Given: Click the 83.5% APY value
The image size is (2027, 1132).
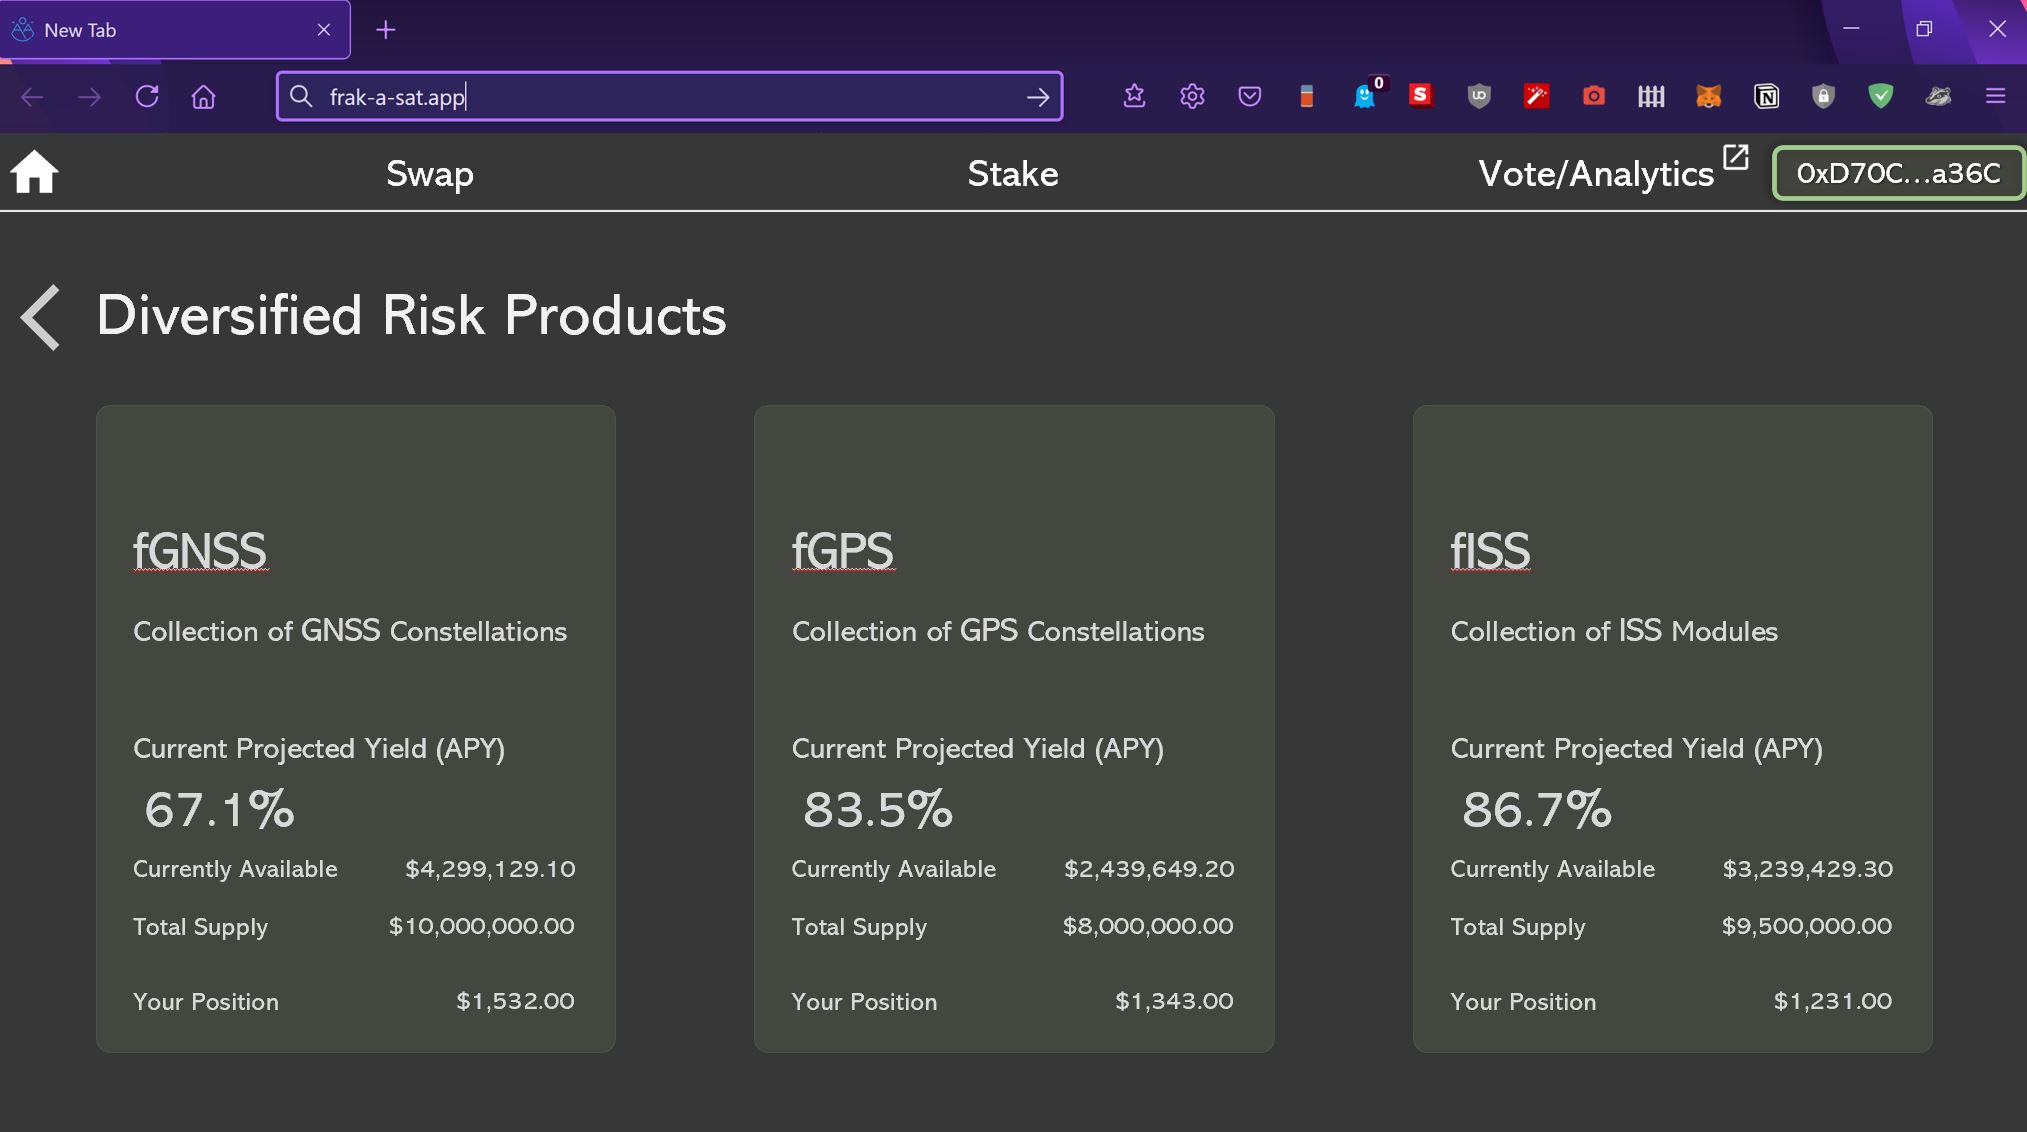Looking at the screenshot, I should pos(878,809).
